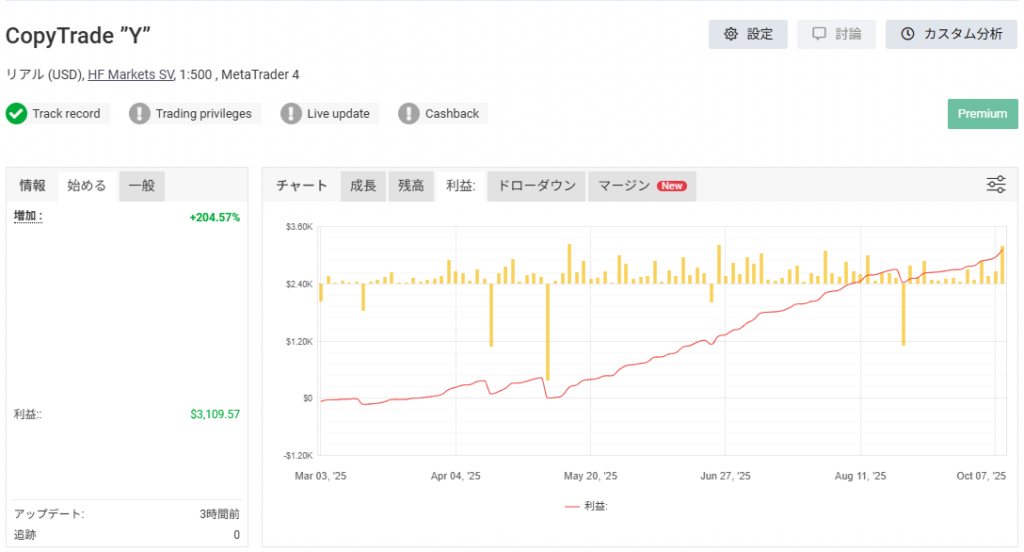Switch to the 成長 chart tab
Image resolution: width=1024 pixels, height=552 pixels.
[363, 186]
